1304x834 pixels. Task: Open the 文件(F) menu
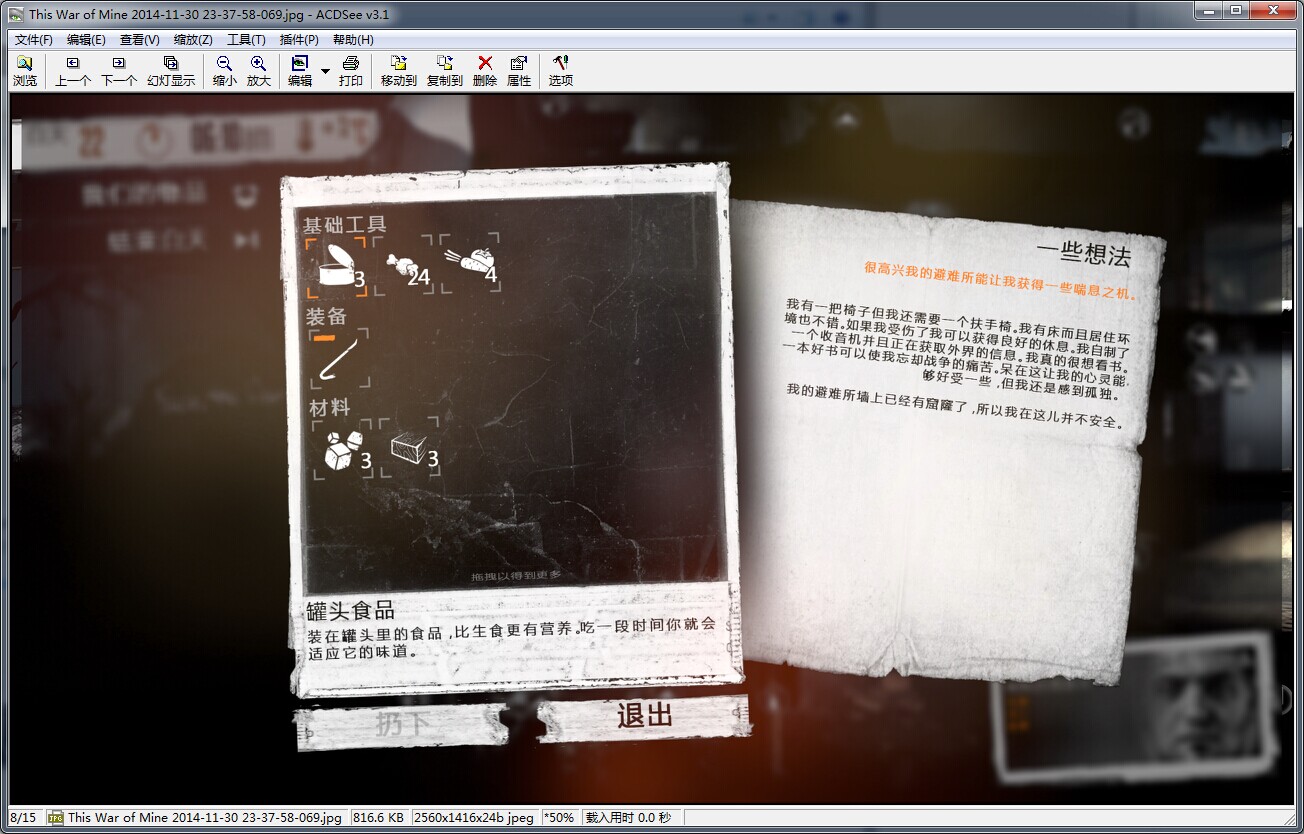[34, 40]
